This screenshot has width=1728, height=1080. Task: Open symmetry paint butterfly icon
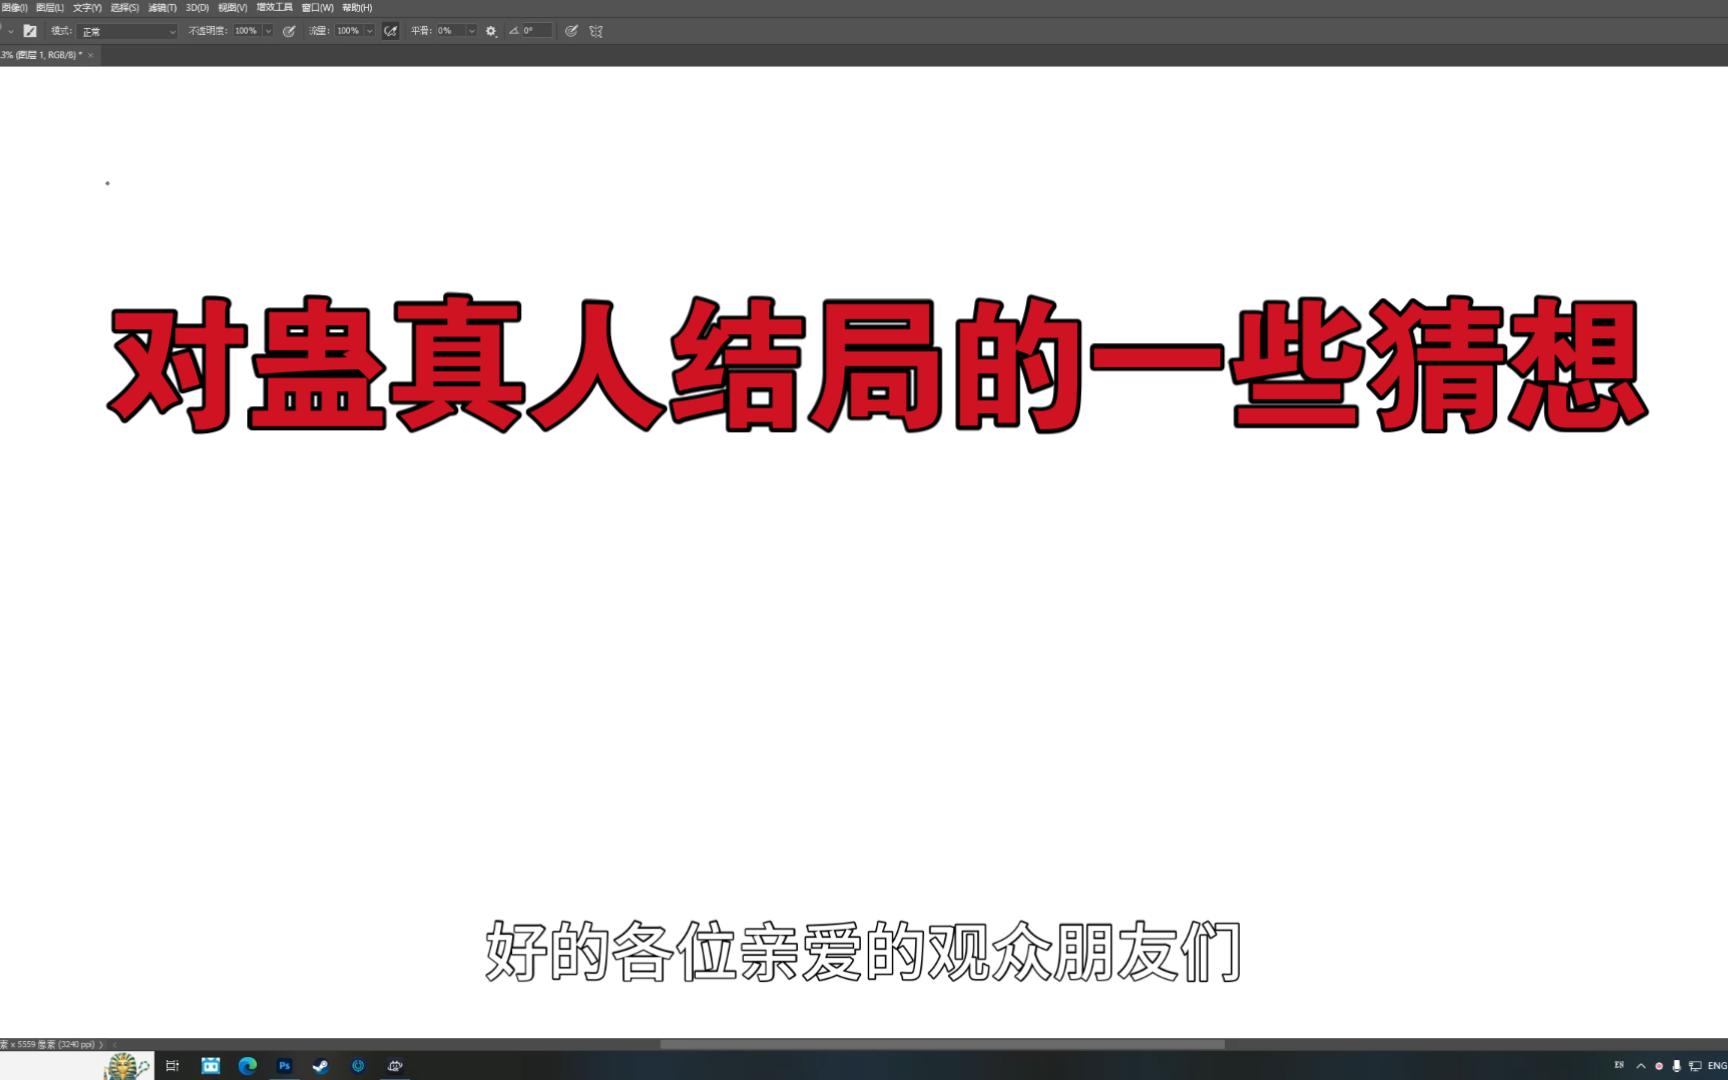tap(596, 31)
